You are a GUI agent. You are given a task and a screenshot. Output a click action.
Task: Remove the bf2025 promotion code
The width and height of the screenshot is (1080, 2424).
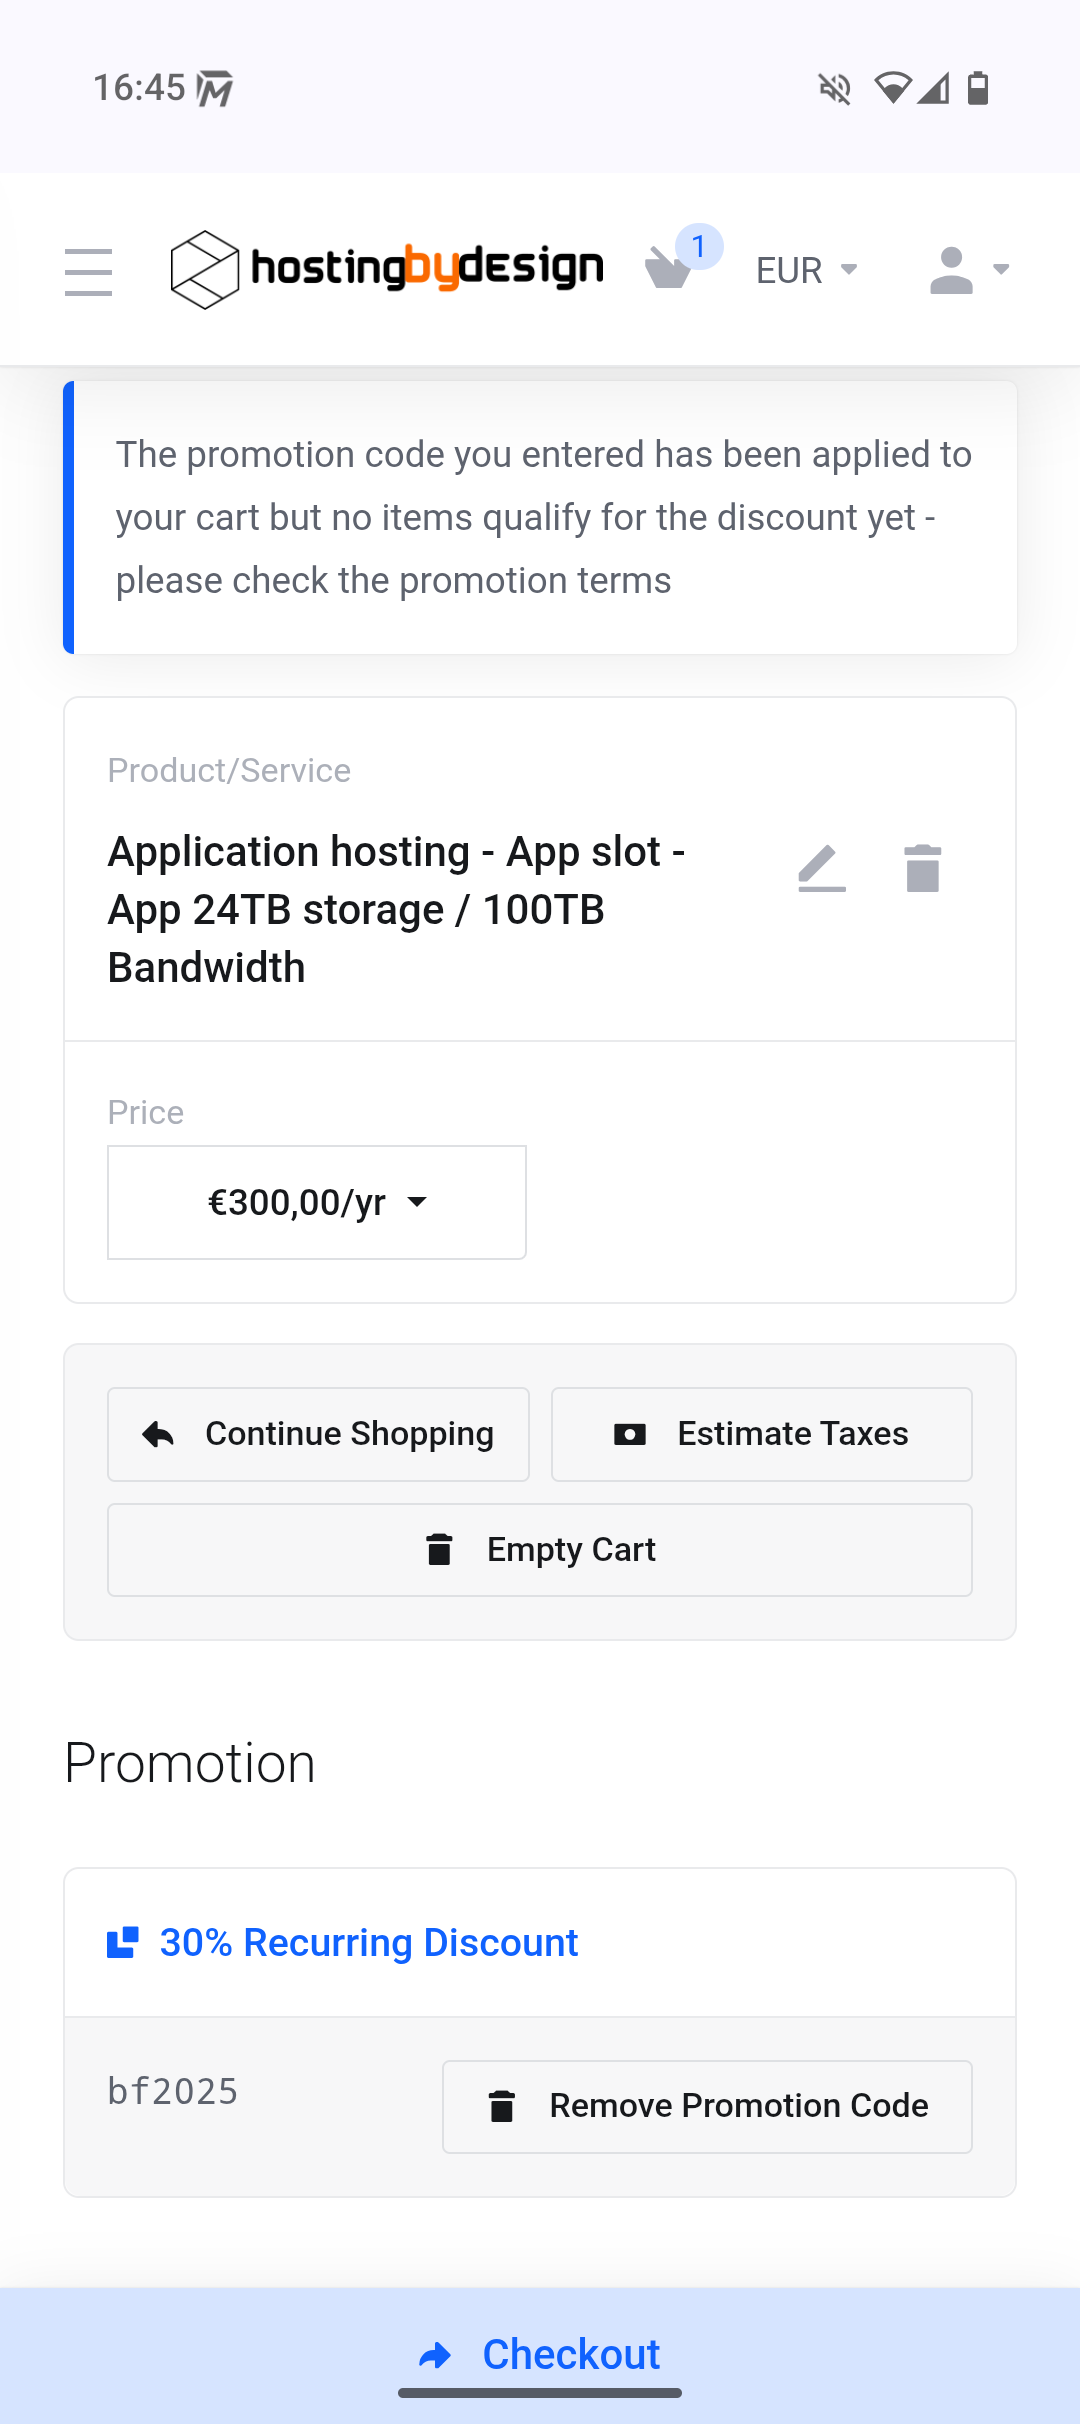click(707, 2106)
